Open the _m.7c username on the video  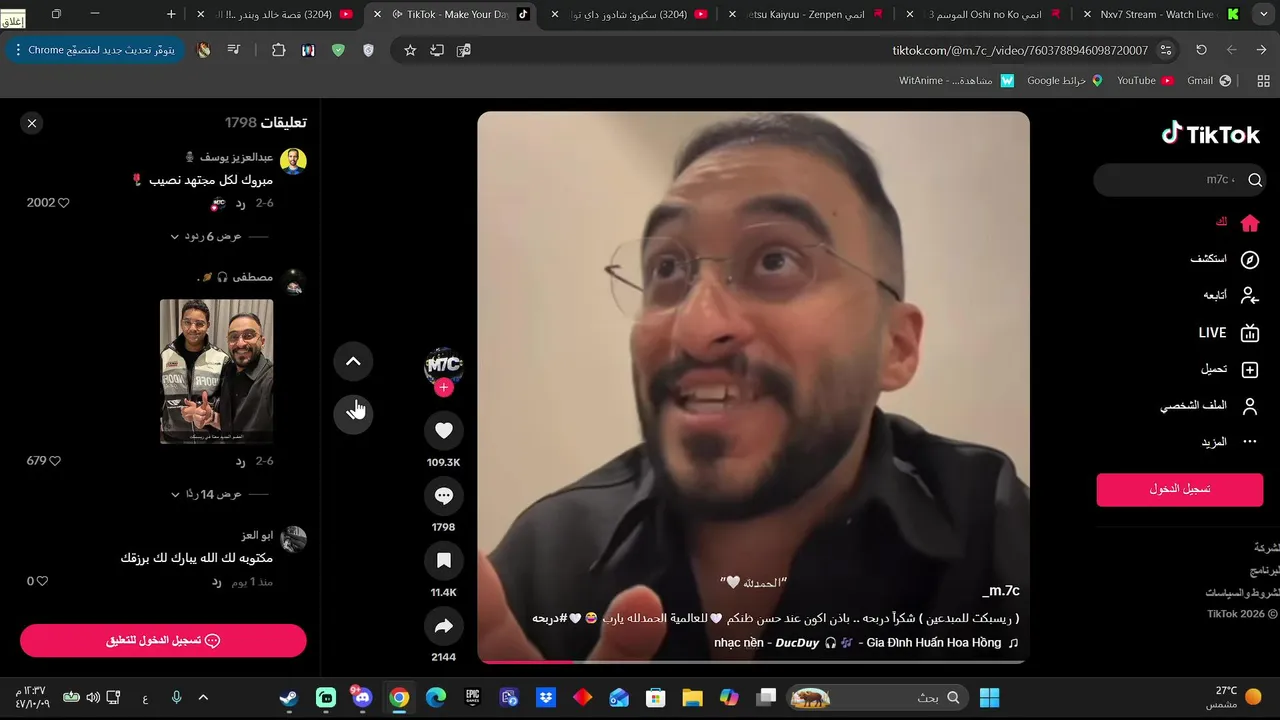click(x=1001, y=591)
